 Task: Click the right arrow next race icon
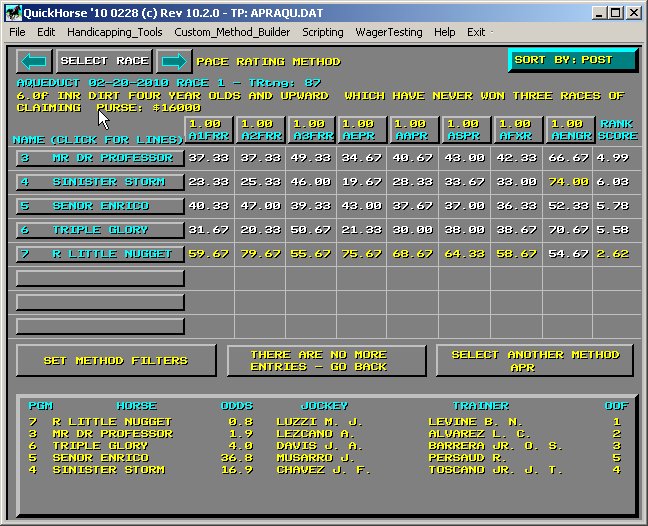pos(173,61)
